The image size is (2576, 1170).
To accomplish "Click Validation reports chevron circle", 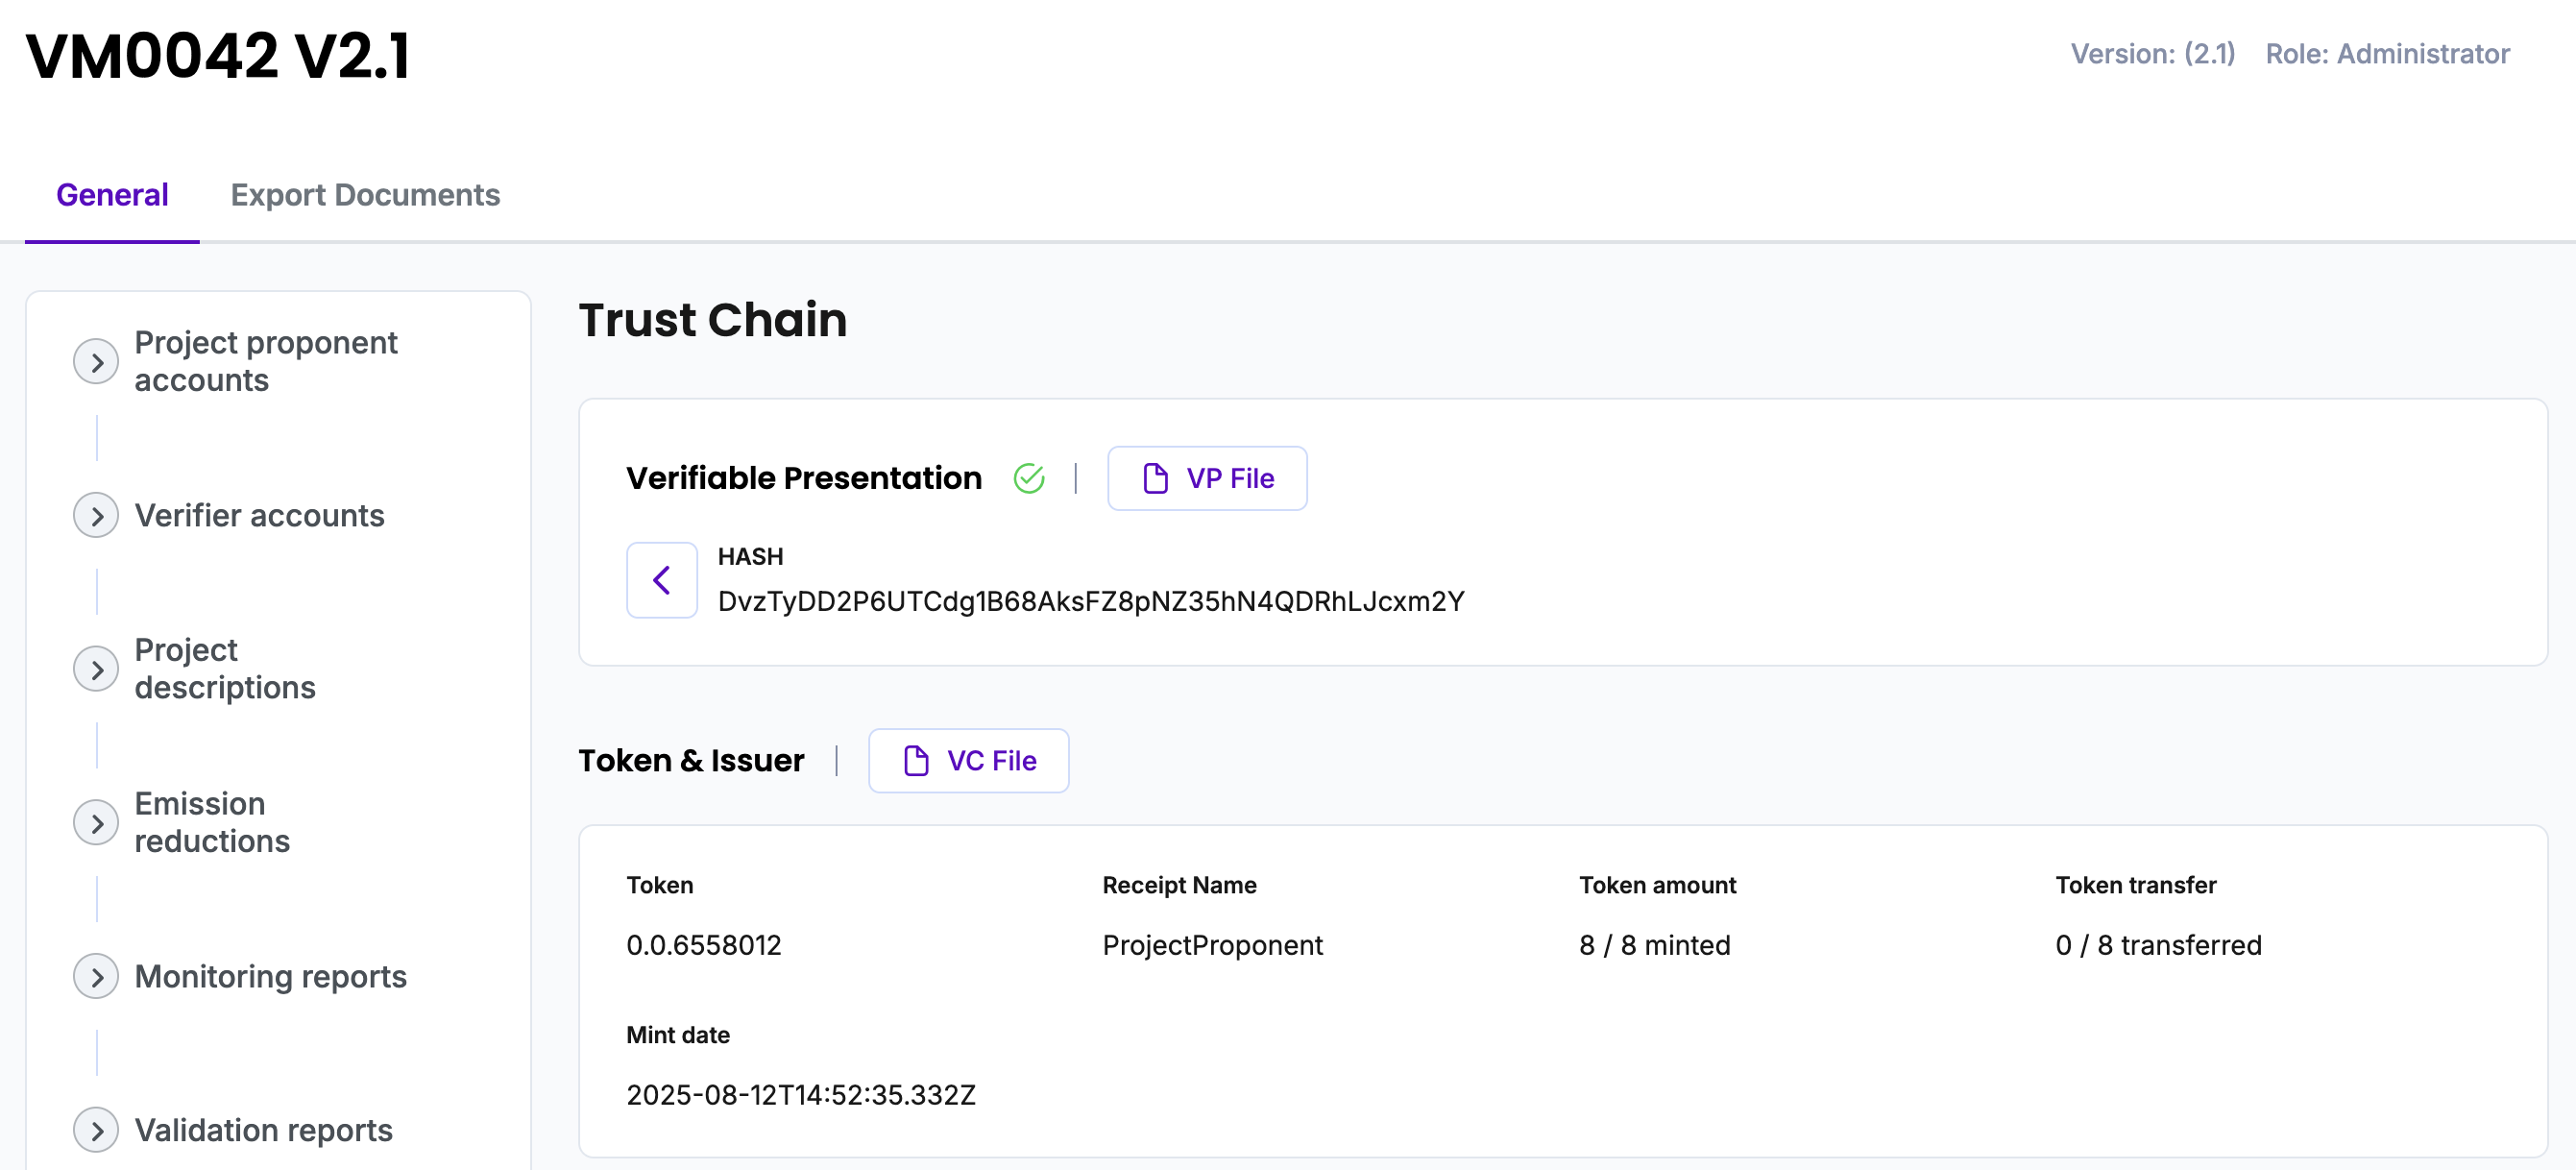I will (96, 1130).
